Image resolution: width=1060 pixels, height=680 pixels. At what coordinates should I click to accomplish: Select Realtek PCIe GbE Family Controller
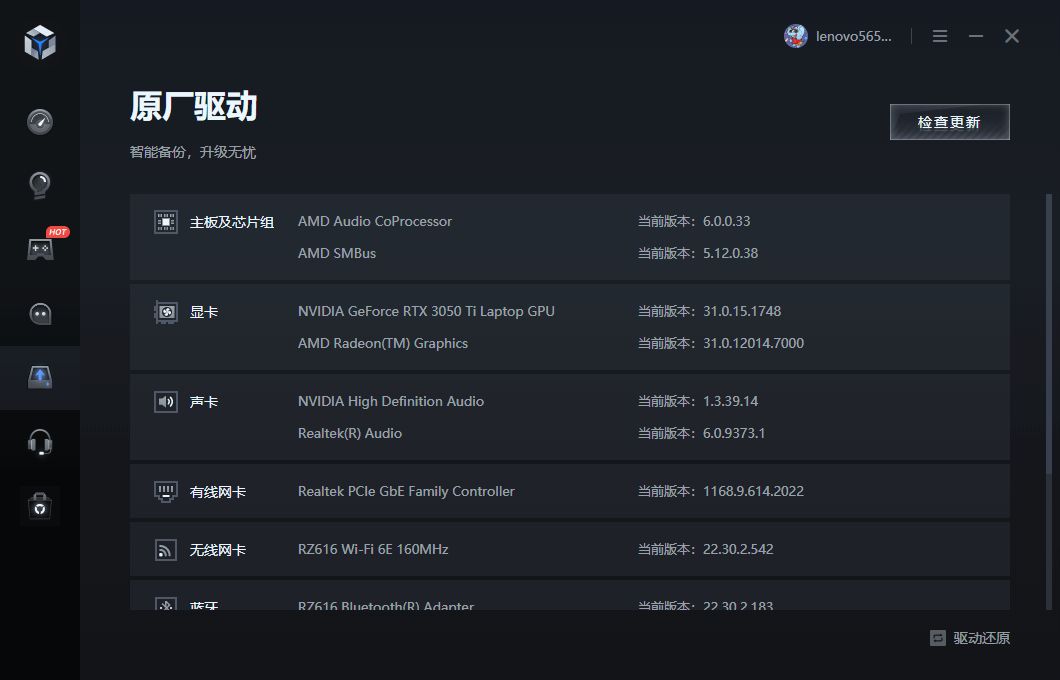[x=406, y=491]
